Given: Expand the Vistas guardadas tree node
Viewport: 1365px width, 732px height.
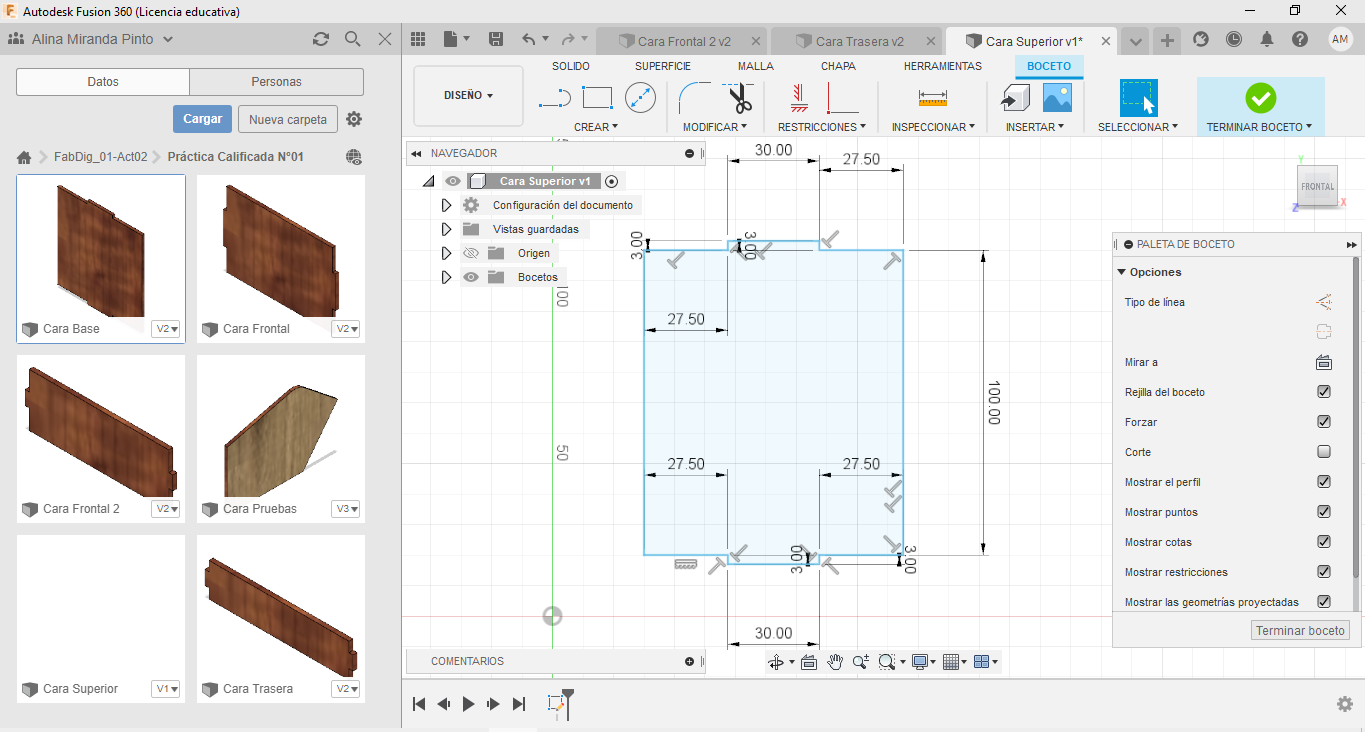Looking at the screenshot, I should (x=447, y=229).
